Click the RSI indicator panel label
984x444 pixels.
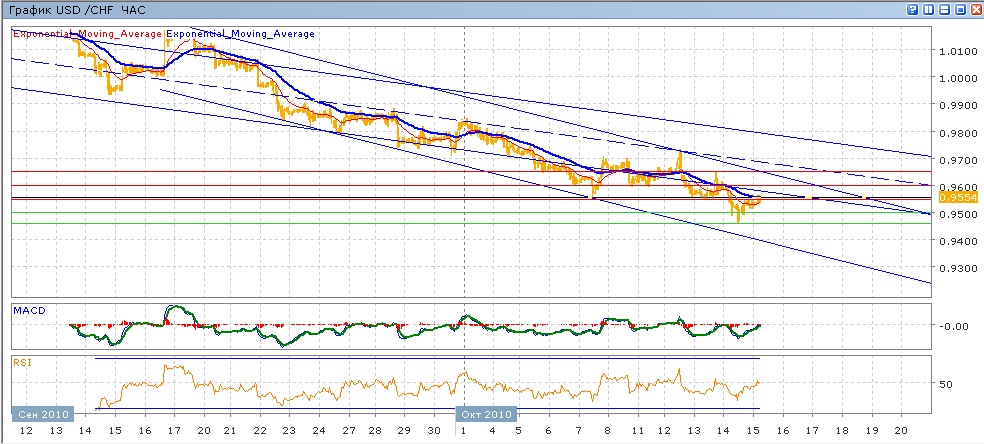(x=22, y=364)
